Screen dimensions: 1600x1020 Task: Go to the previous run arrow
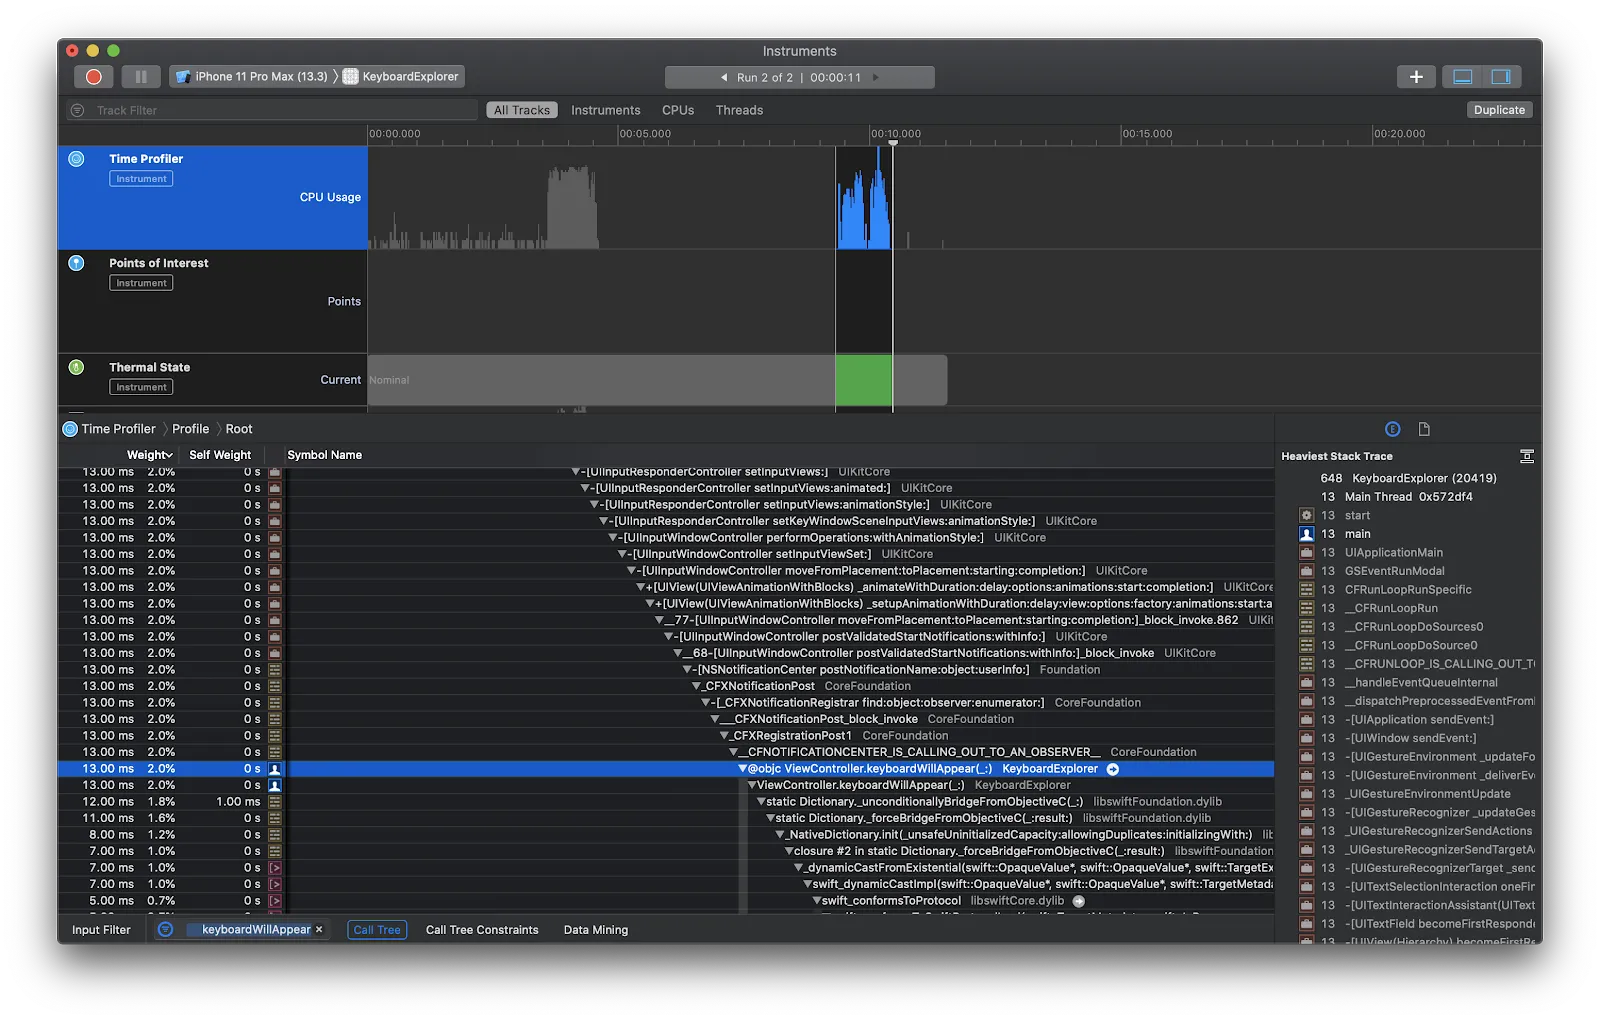pos(724,78)
